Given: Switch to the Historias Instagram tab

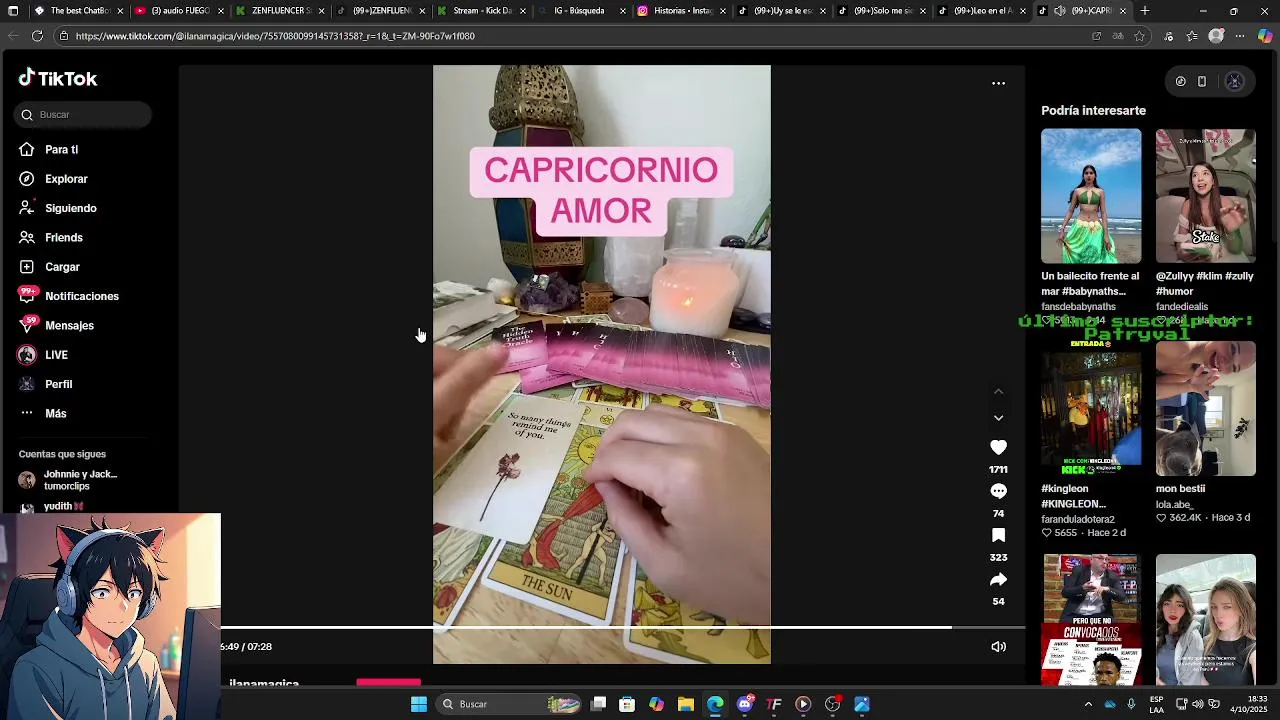Looking at the screenshot, I should coord(683,11).
